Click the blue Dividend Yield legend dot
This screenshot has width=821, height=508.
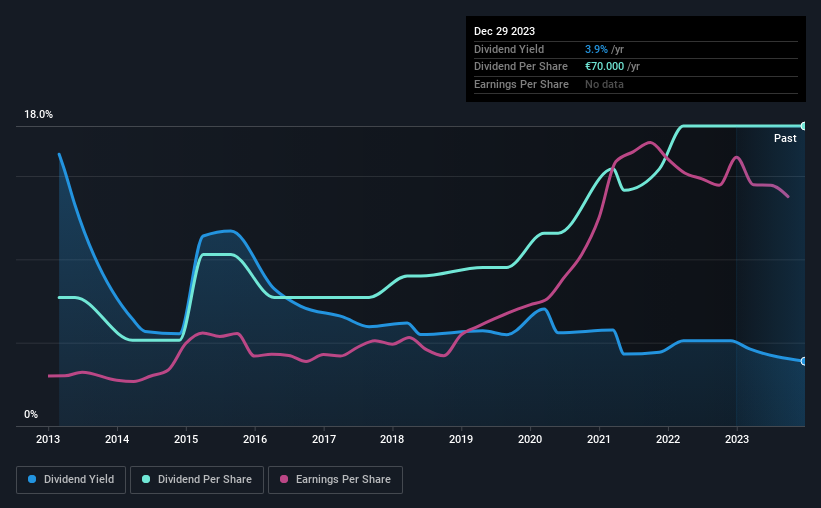(x=32, y=479)
